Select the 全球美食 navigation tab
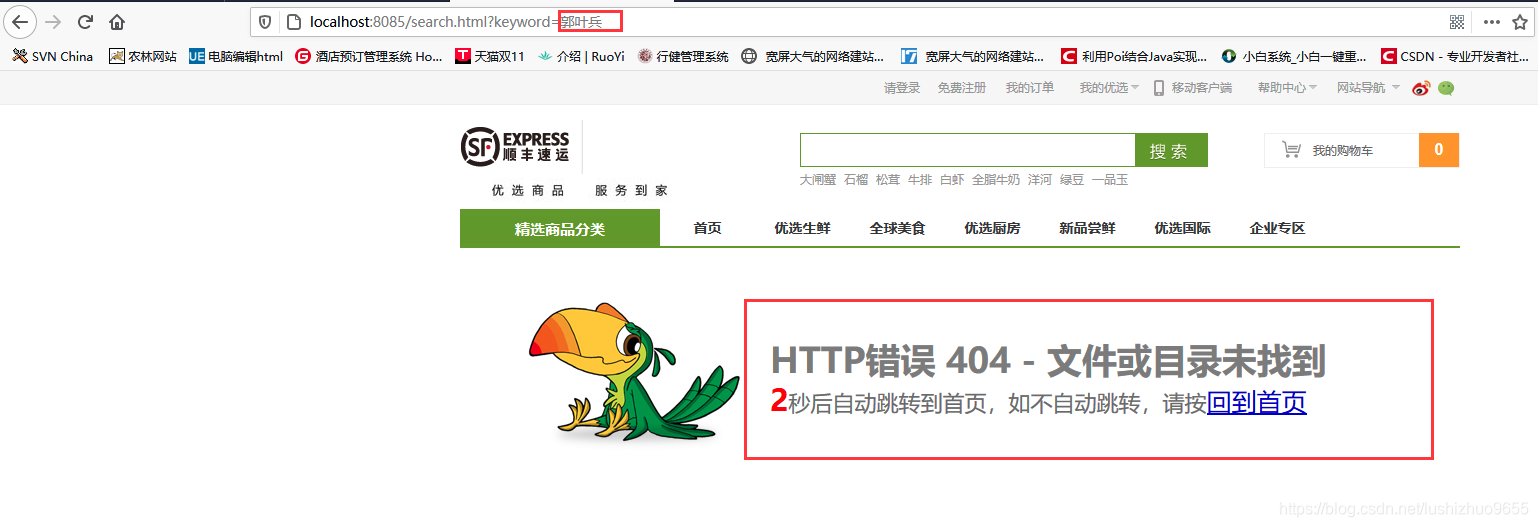Image resolution: width=1538 pixels, height=527 pixels. [x=897, y=228]
